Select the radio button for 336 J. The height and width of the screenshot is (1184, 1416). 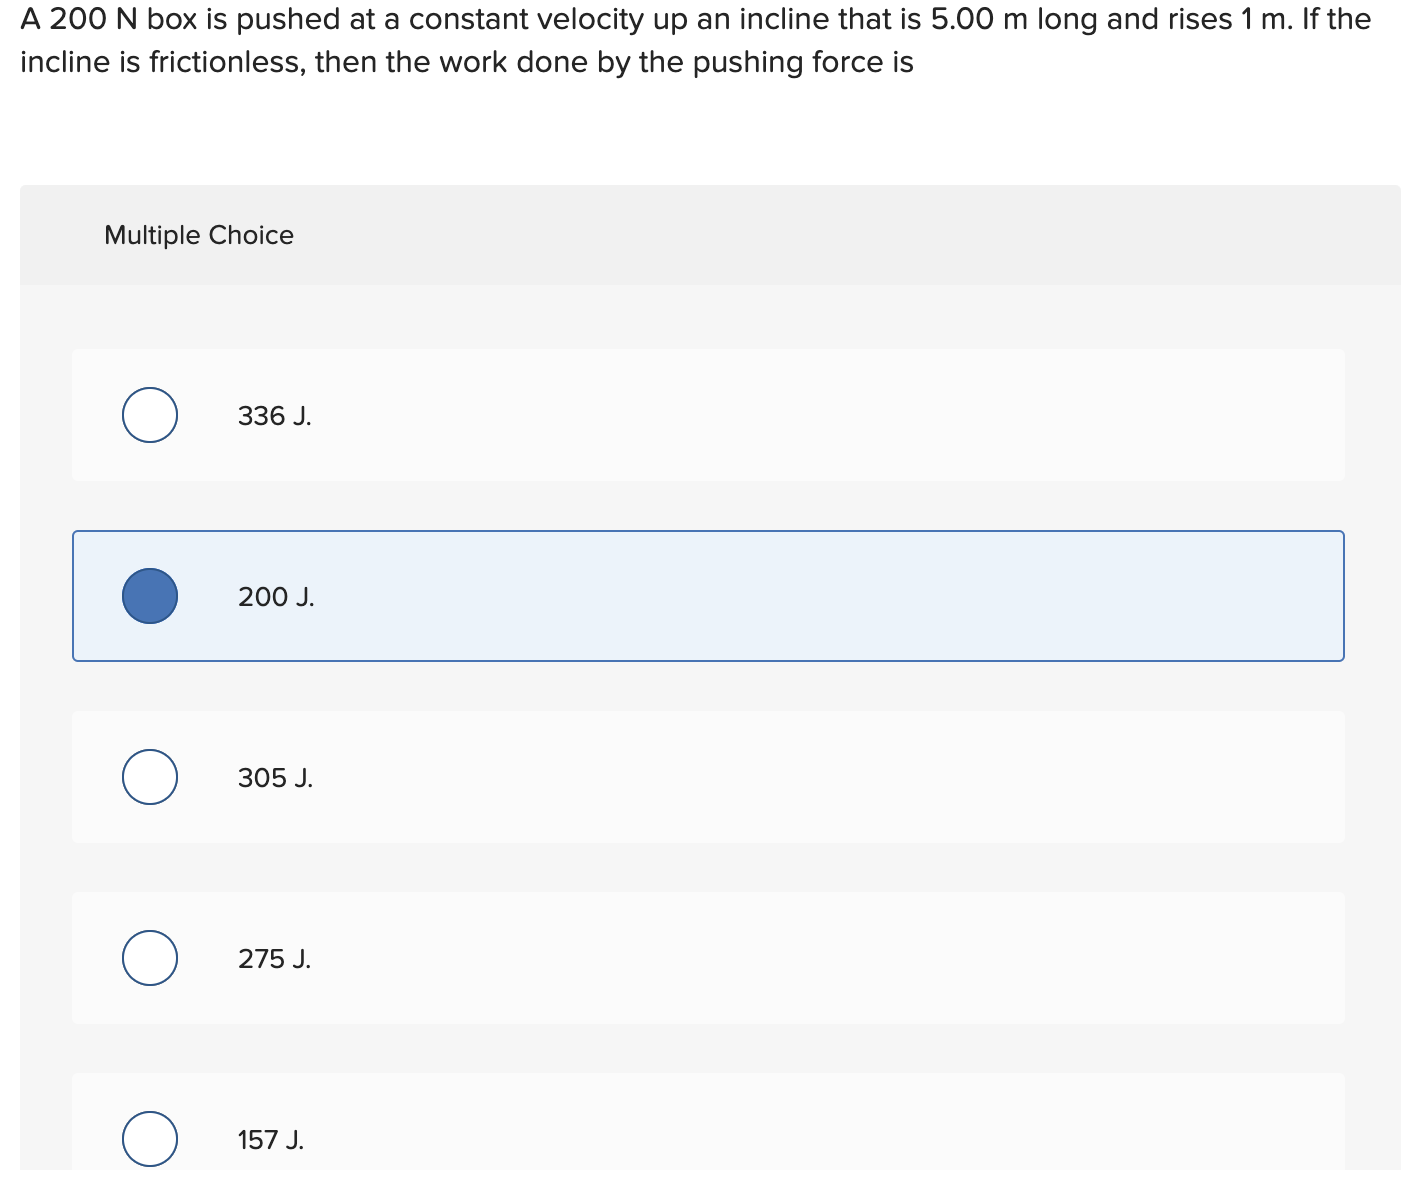point(150,415)
